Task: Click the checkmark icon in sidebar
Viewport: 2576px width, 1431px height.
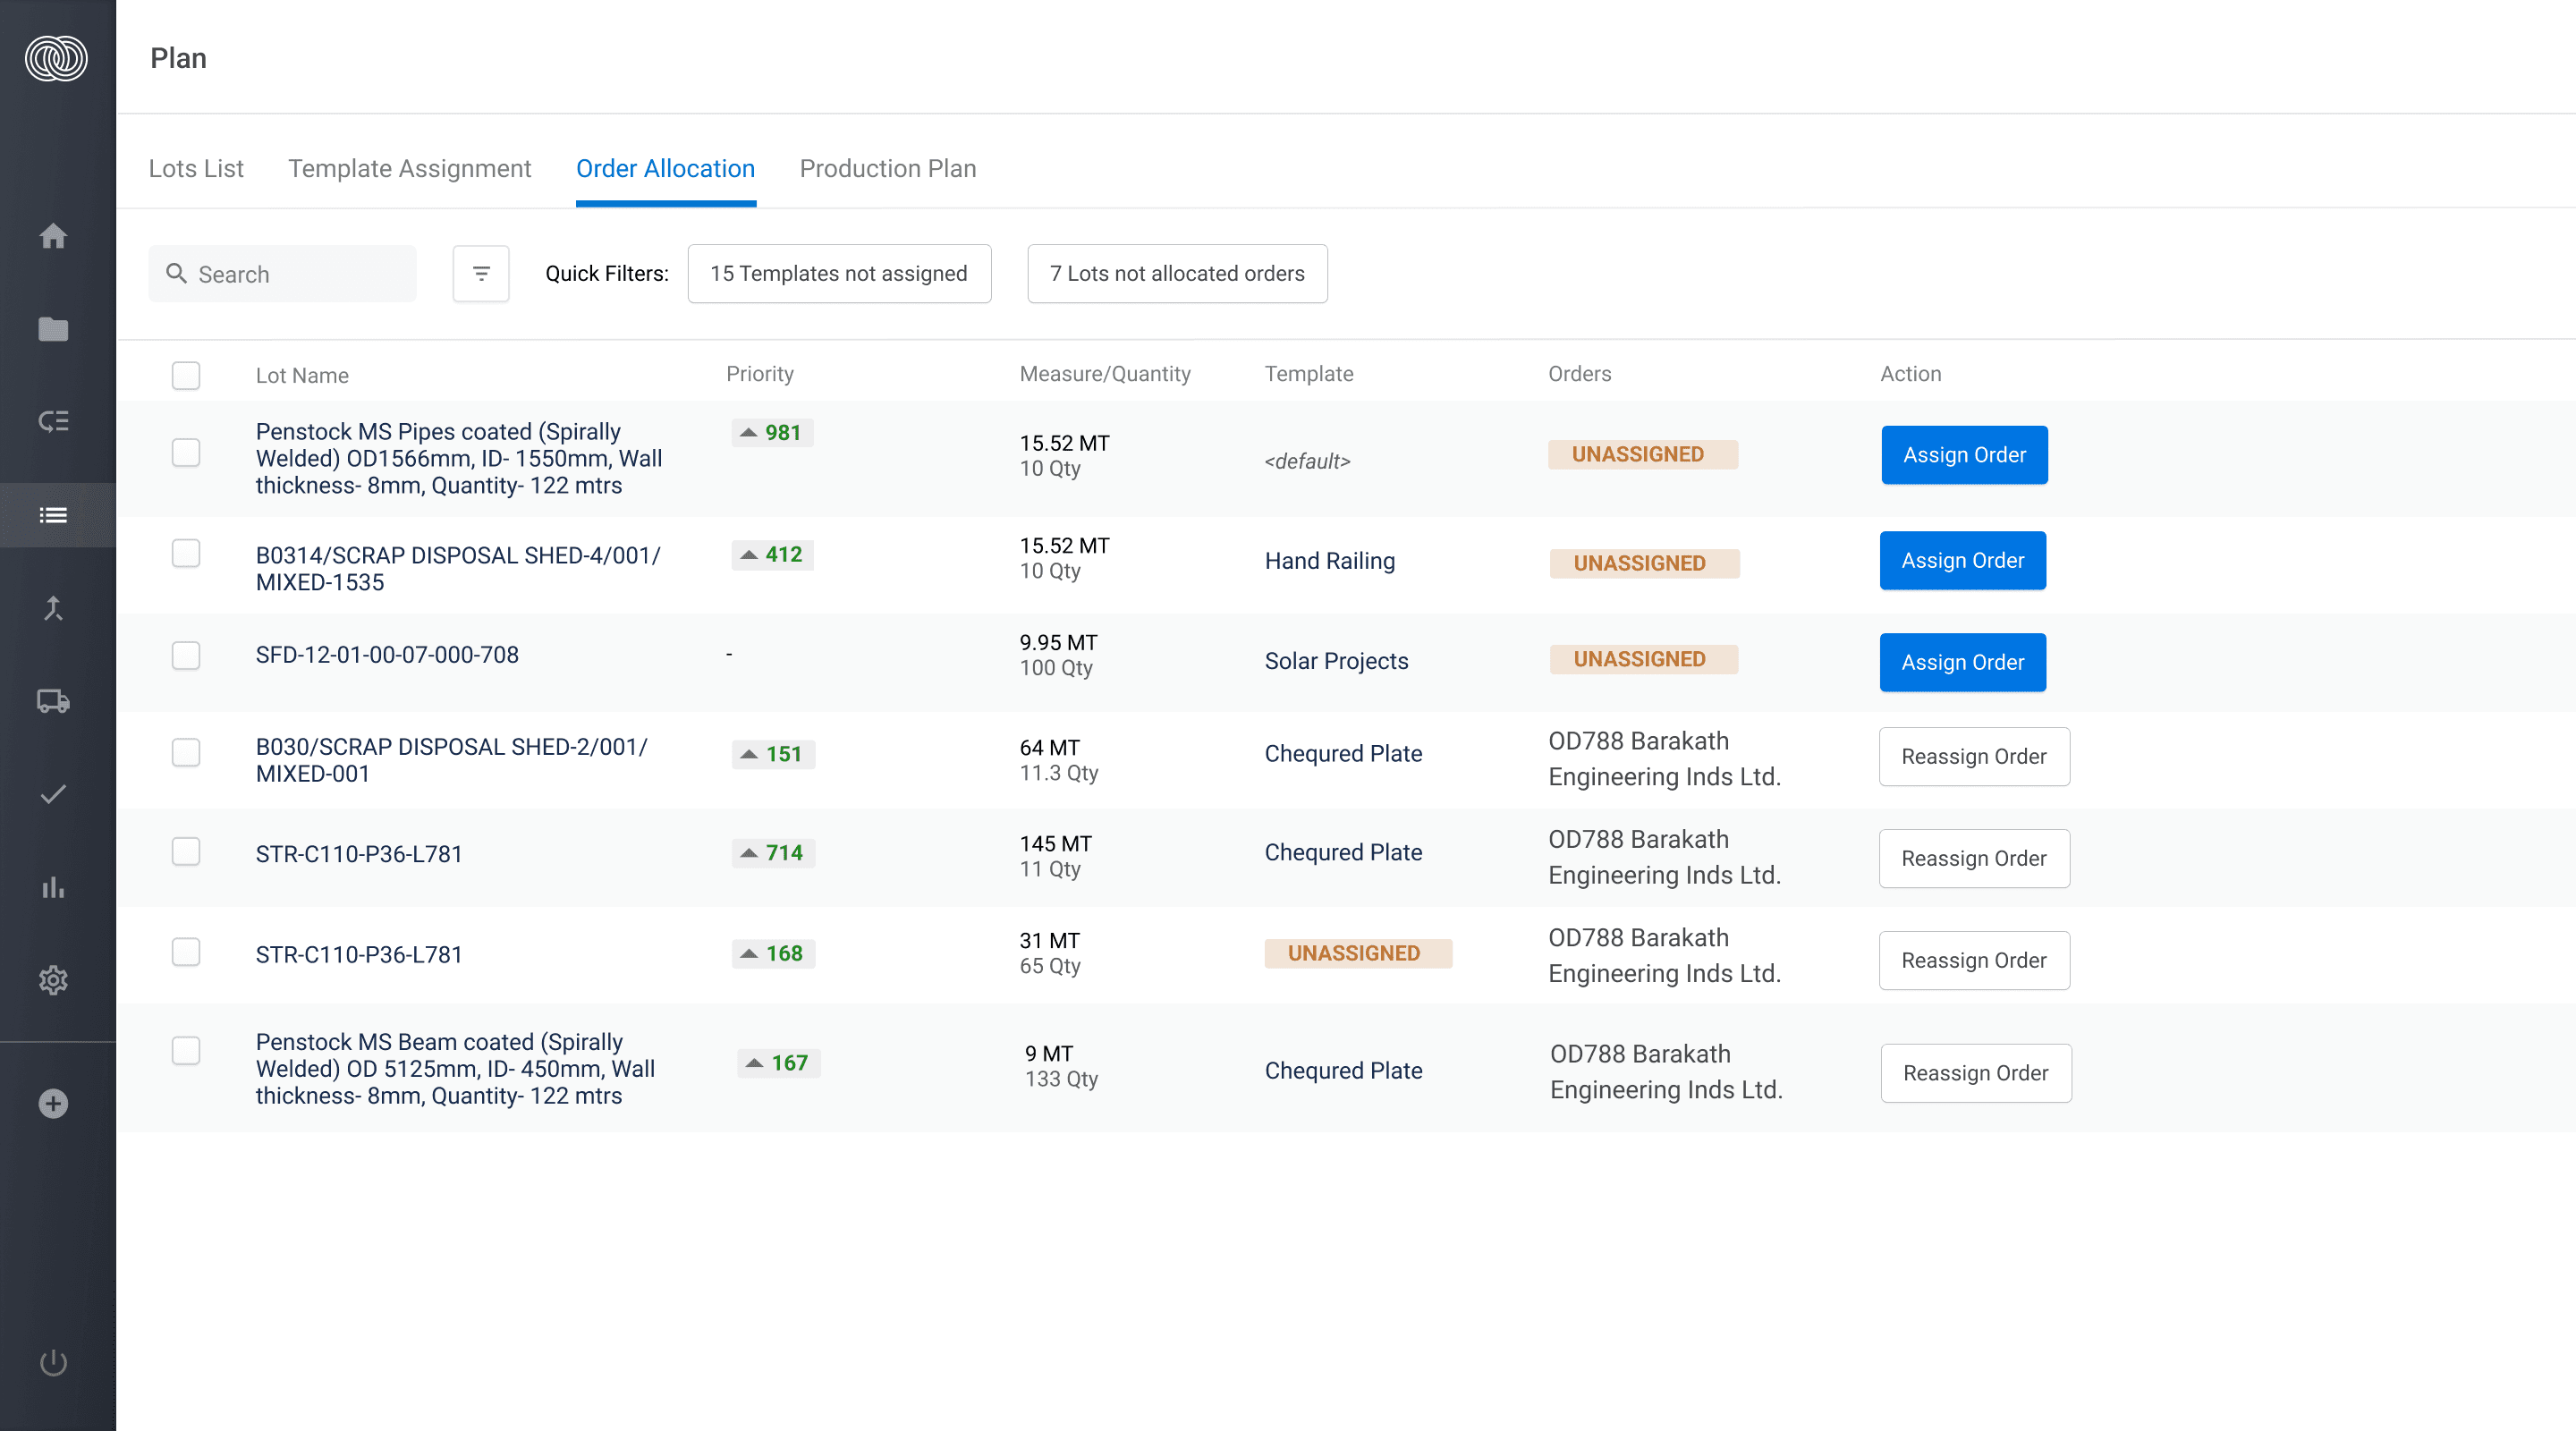Action: point(53,794)
